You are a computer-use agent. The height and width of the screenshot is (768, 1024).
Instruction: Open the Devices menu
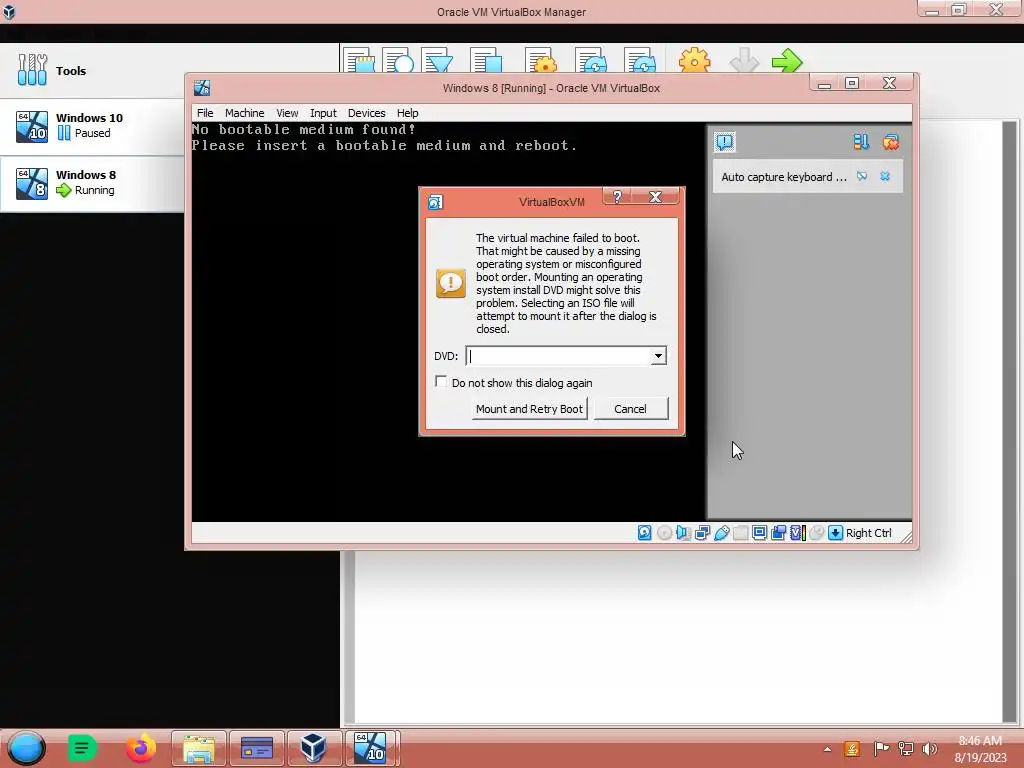pos(366,113)
